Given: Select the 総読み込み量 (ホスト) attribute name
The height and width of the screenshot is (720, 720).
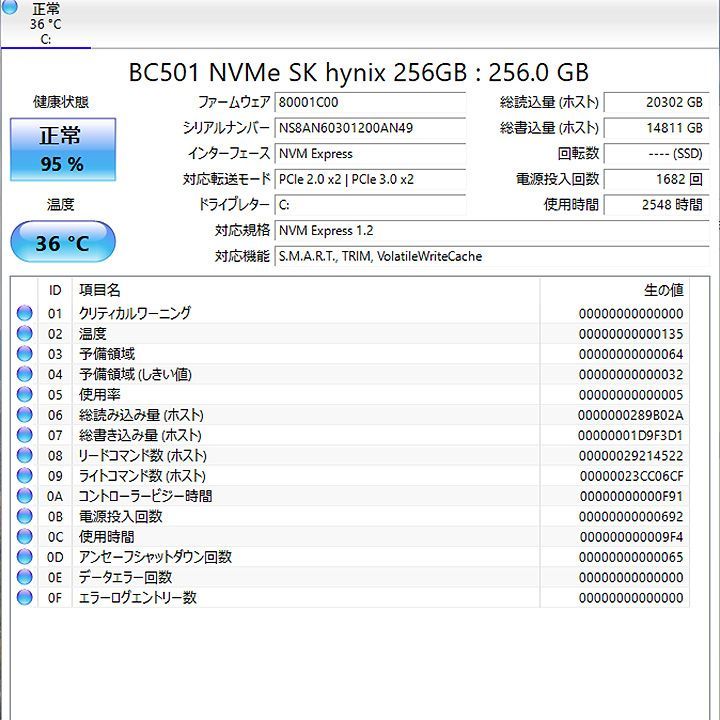Looking at the screenshot, I should point(141,415).
